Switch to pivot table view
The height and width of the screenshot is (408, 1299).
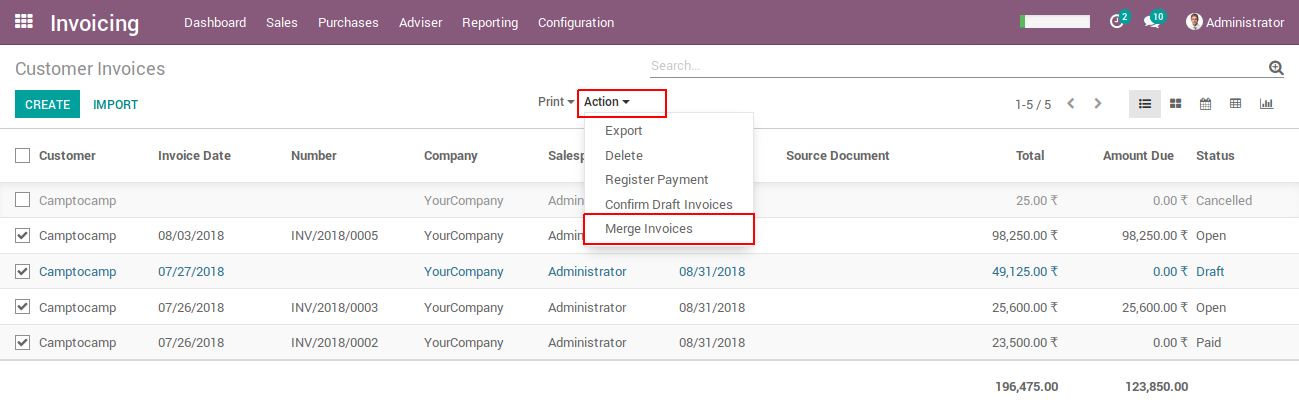point(1235,104)
